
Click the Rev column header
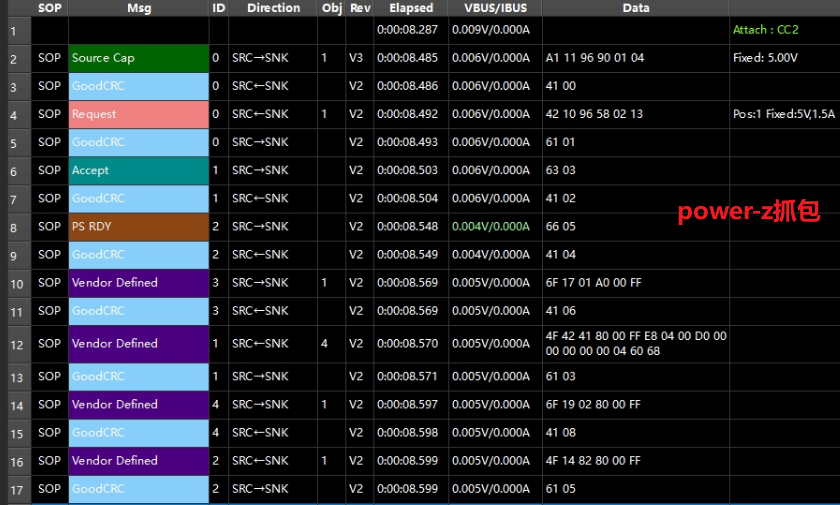point(360,8)
